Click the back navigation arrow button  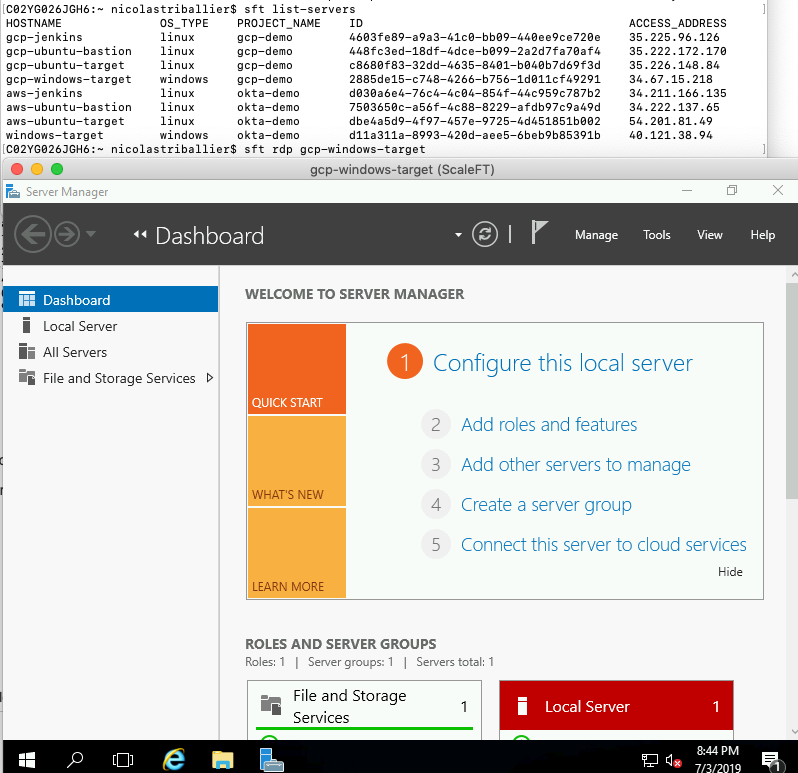coord(32,235)
